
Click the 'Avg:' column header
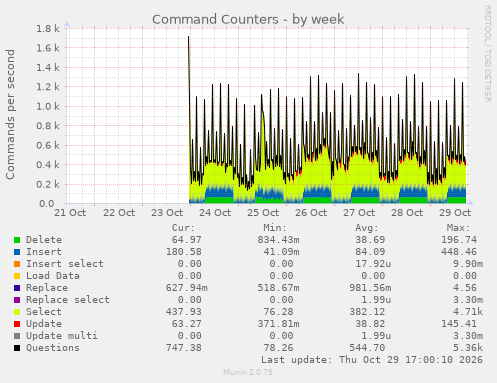[366, 228]
